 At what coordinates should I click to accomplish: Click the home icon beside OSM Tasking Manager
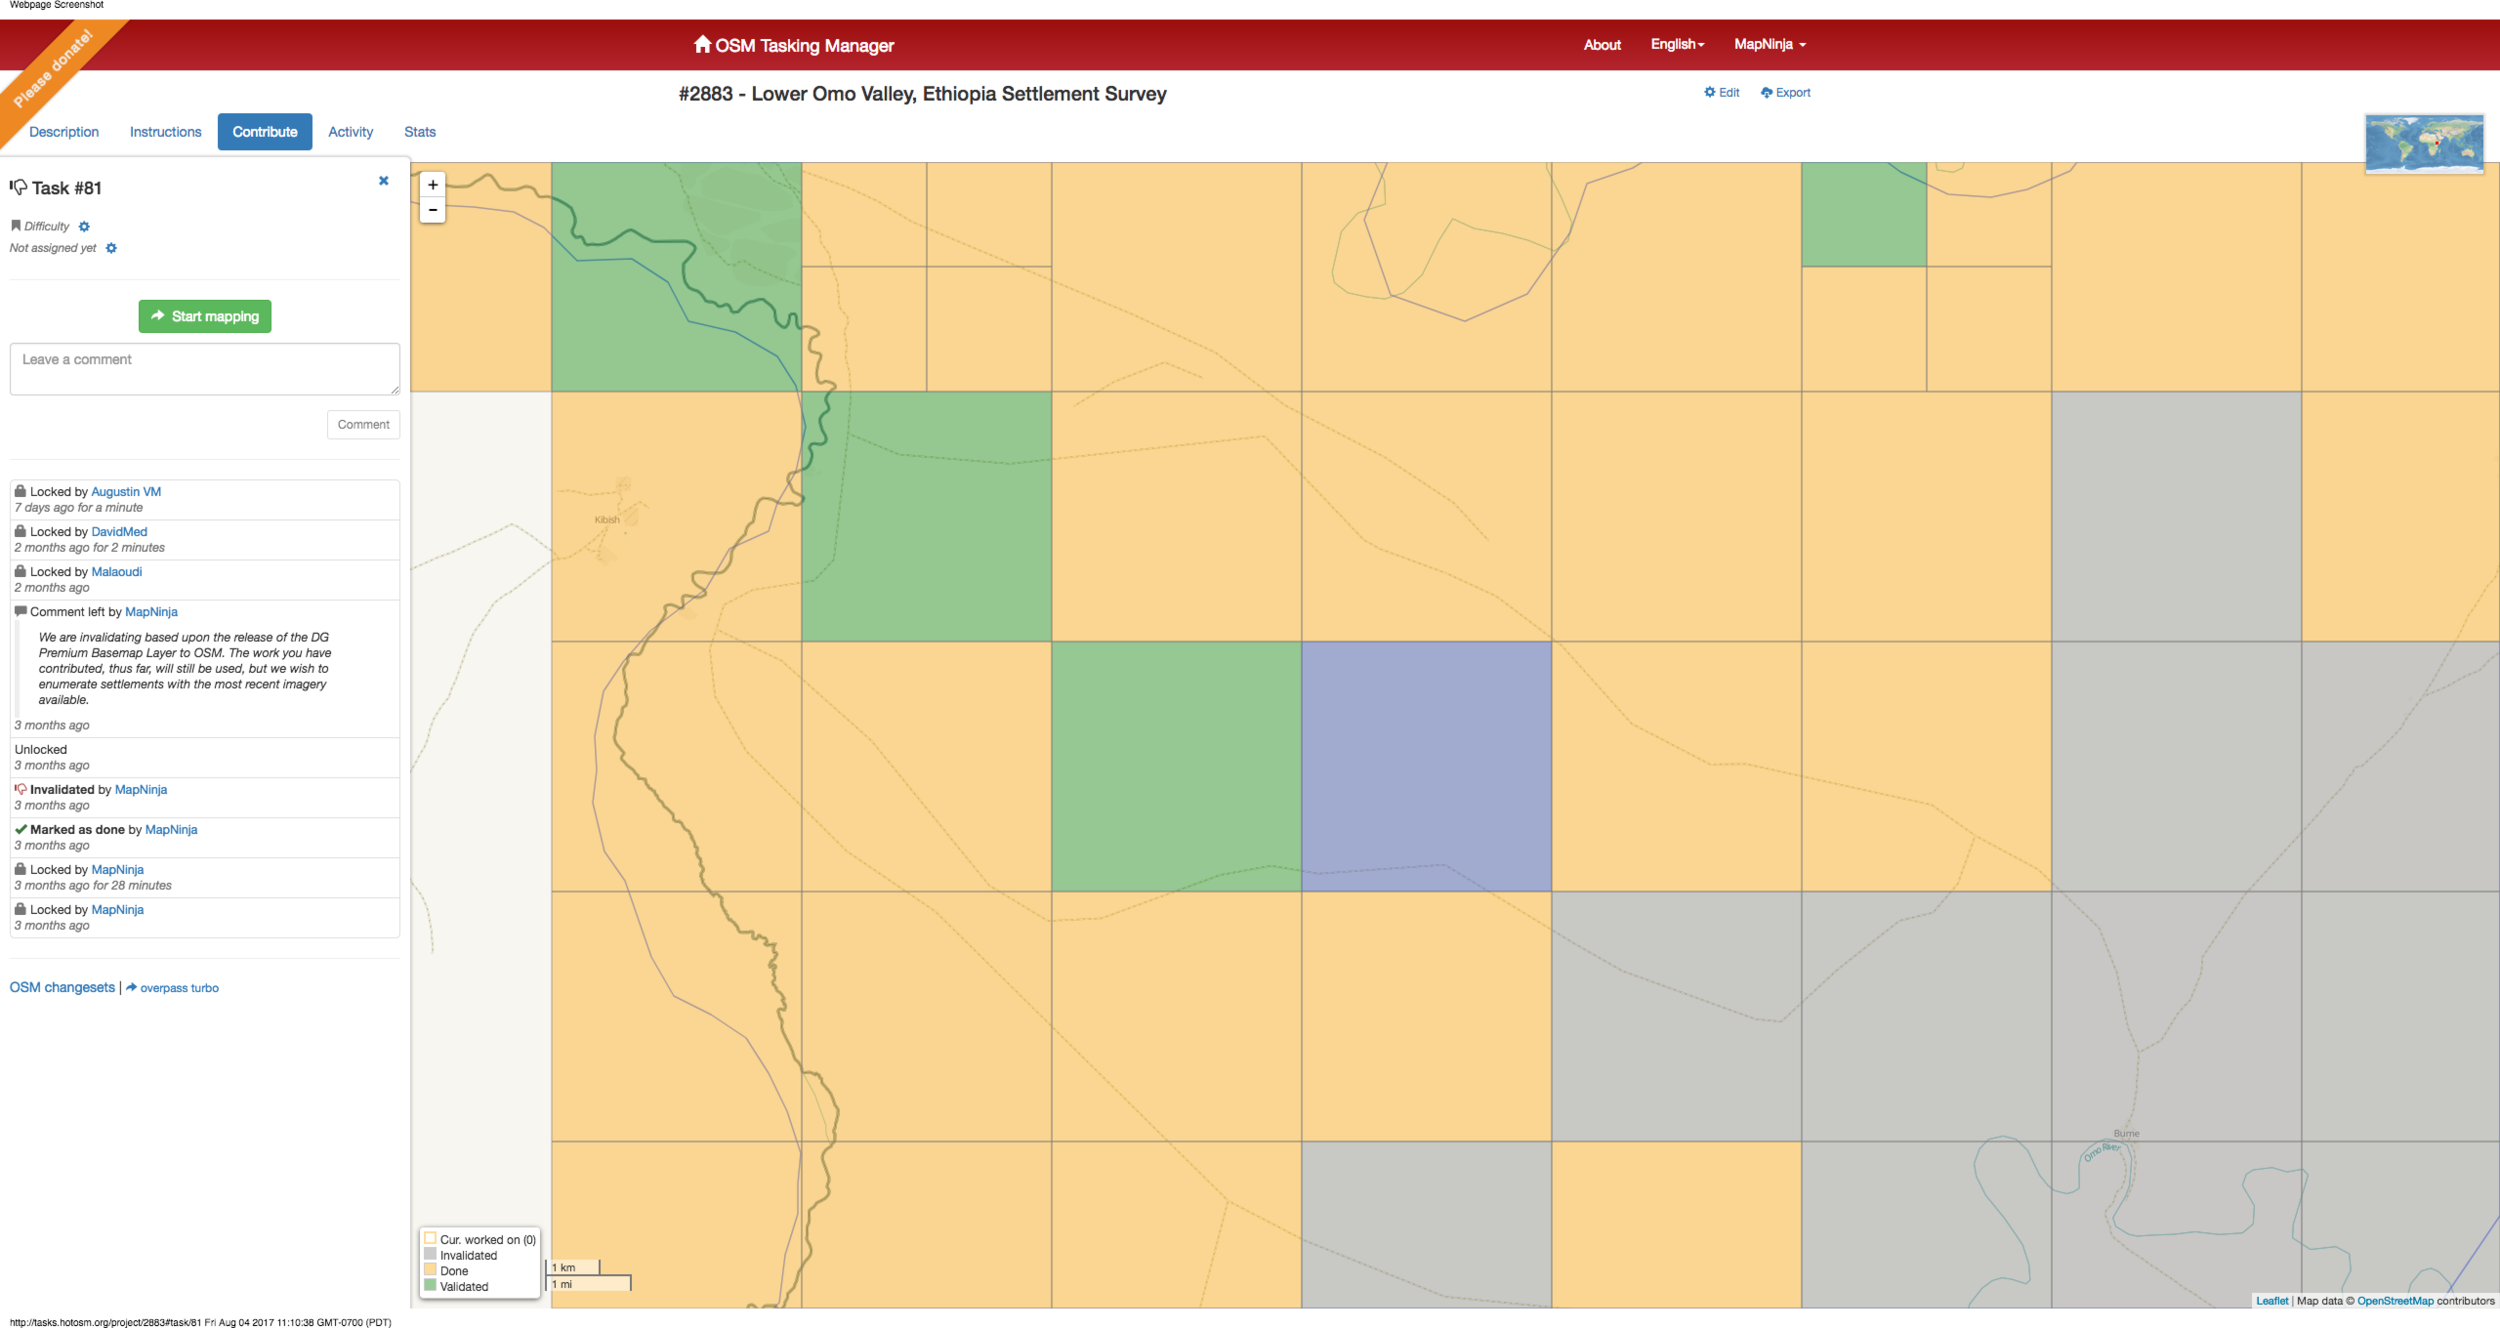702,44
